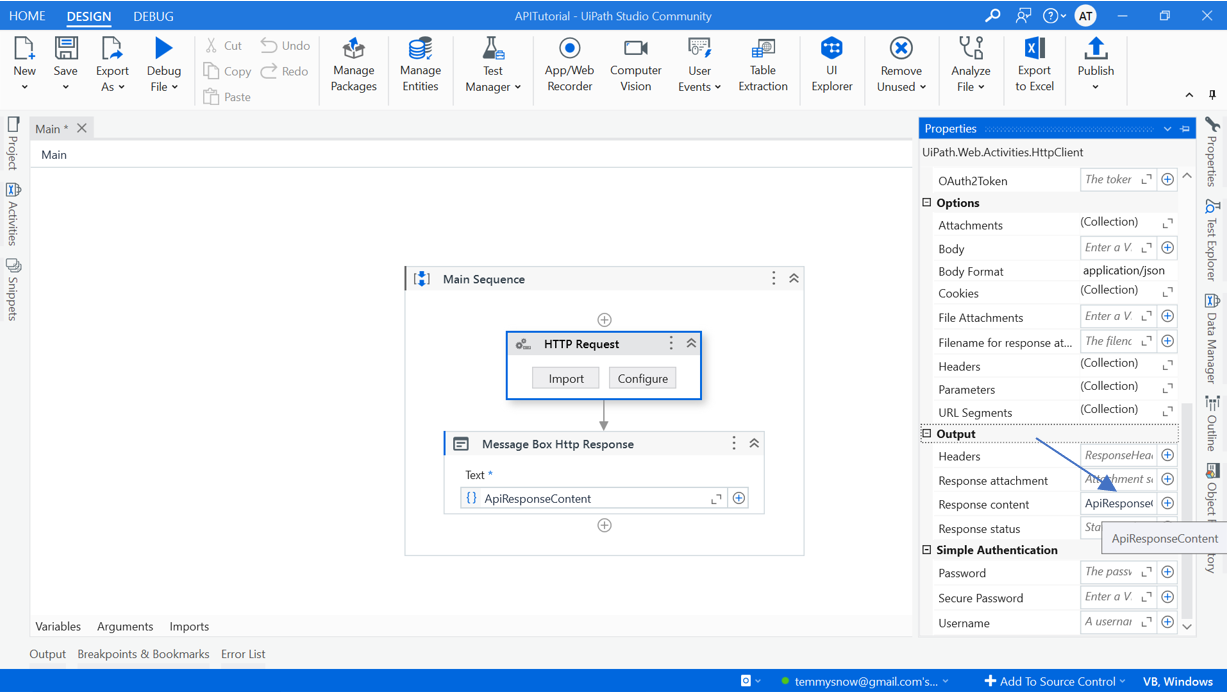Open the VB, Windows language selector
Screen dimensions: 1227x692
tap(1178, 680)
